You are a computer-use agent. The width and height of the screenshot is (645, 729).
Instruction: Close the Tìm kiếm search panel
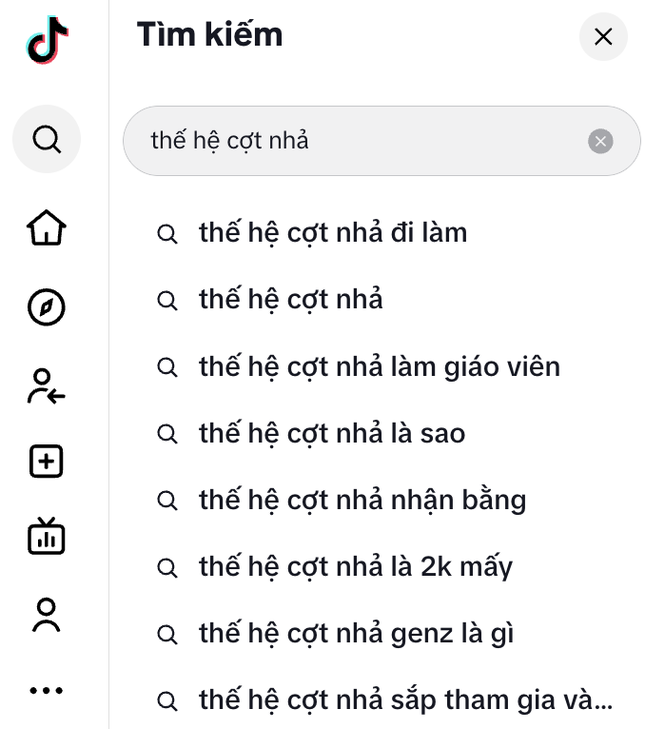pos(603,37)
